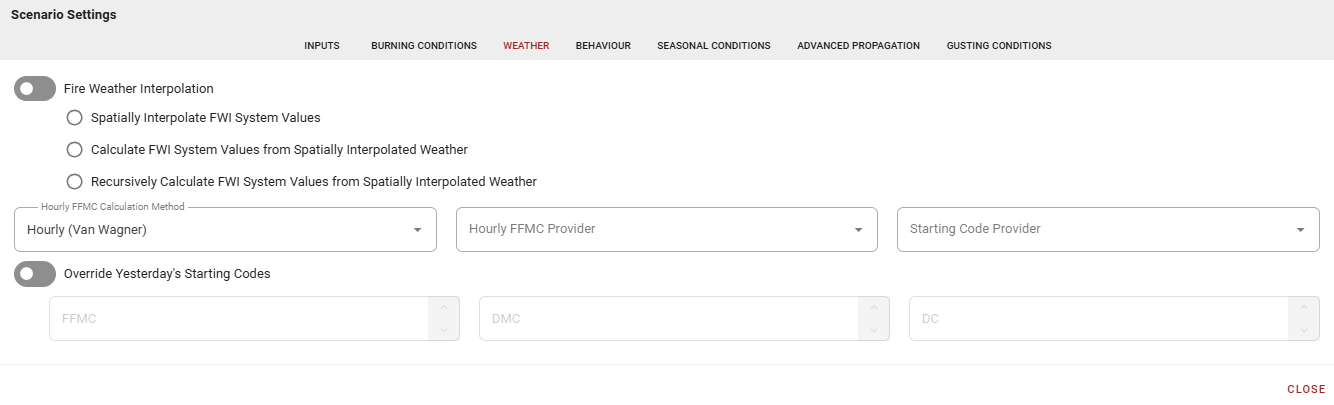
Task: Select the Weather tab
Action: pyautogui.click(x=526, y=46)
